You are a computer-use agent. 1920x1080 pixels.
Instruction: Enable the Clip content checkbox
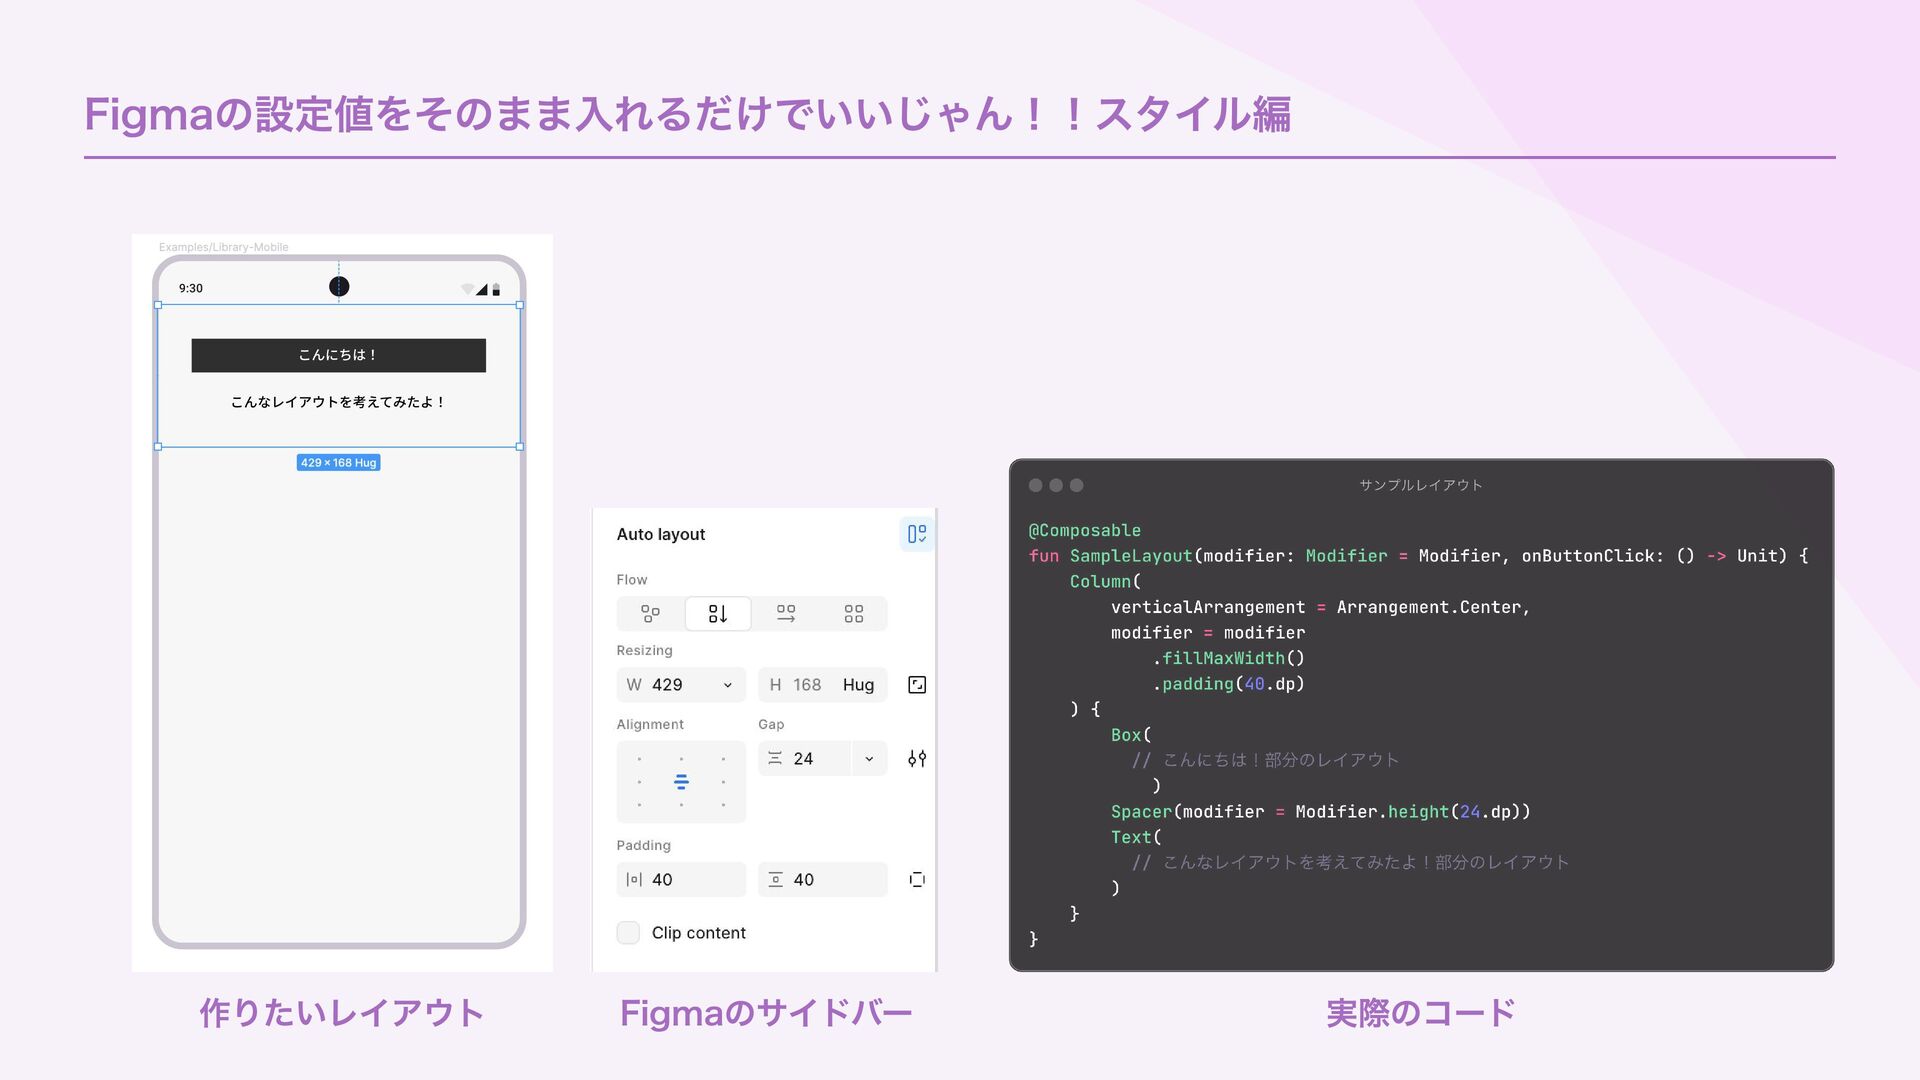pos(628,933)
